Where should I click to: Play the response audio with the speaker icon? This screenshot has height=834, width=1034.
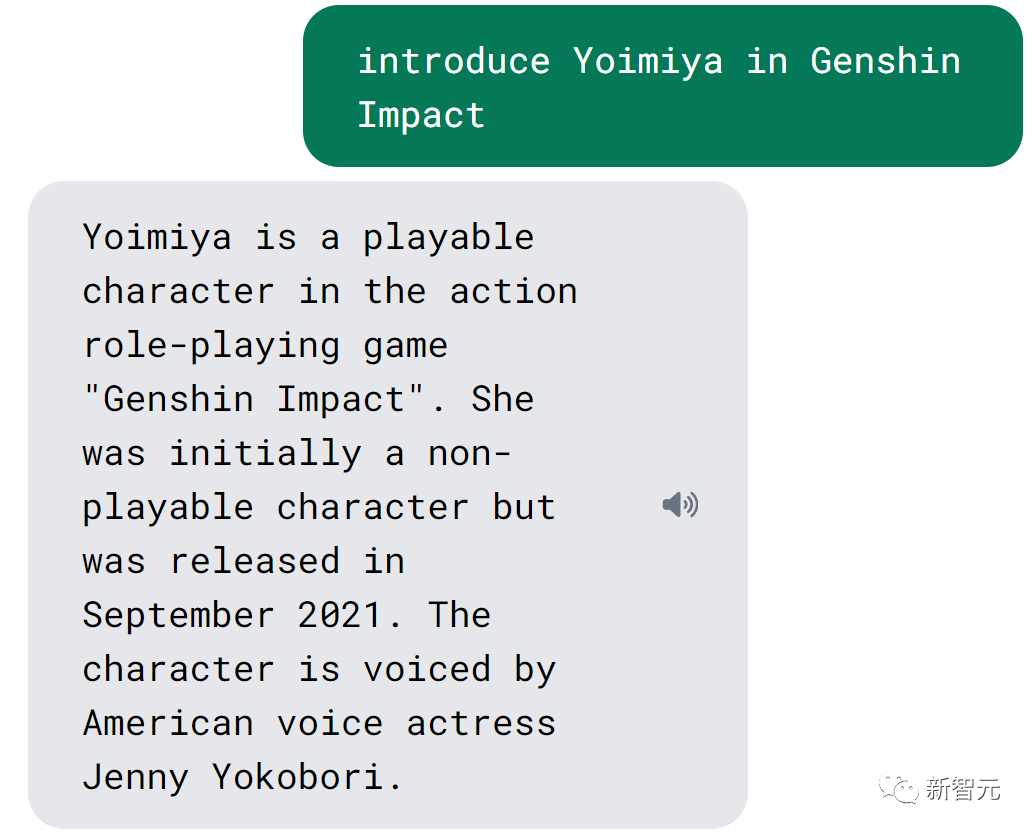(680, 505)
